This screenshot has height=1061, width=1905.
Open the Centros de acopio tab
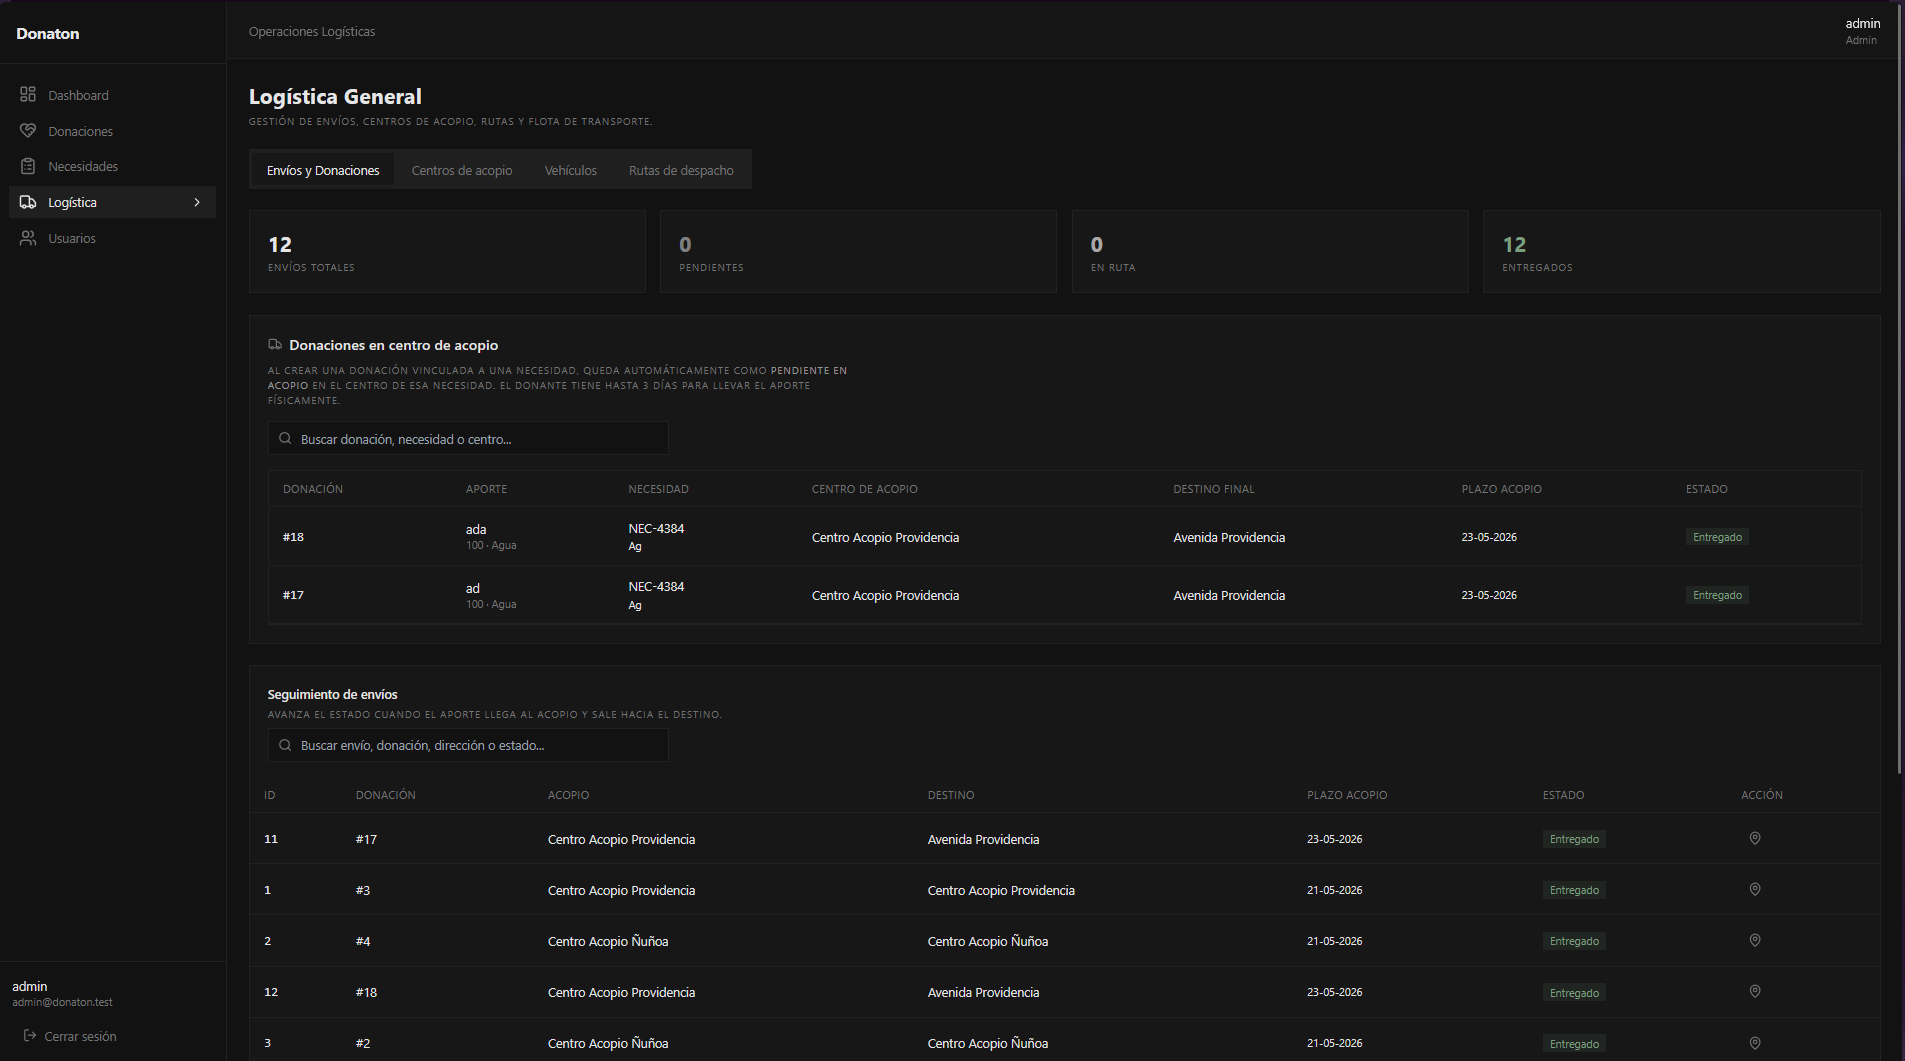pyautogui.click(x=462, y=170)
